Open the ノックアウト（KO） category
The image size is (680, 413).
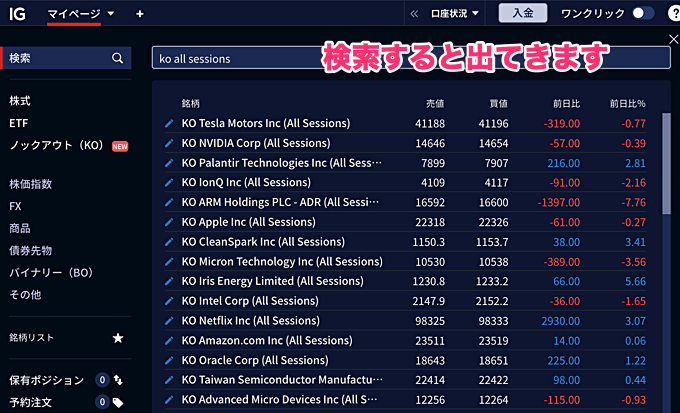coord(56,145)
